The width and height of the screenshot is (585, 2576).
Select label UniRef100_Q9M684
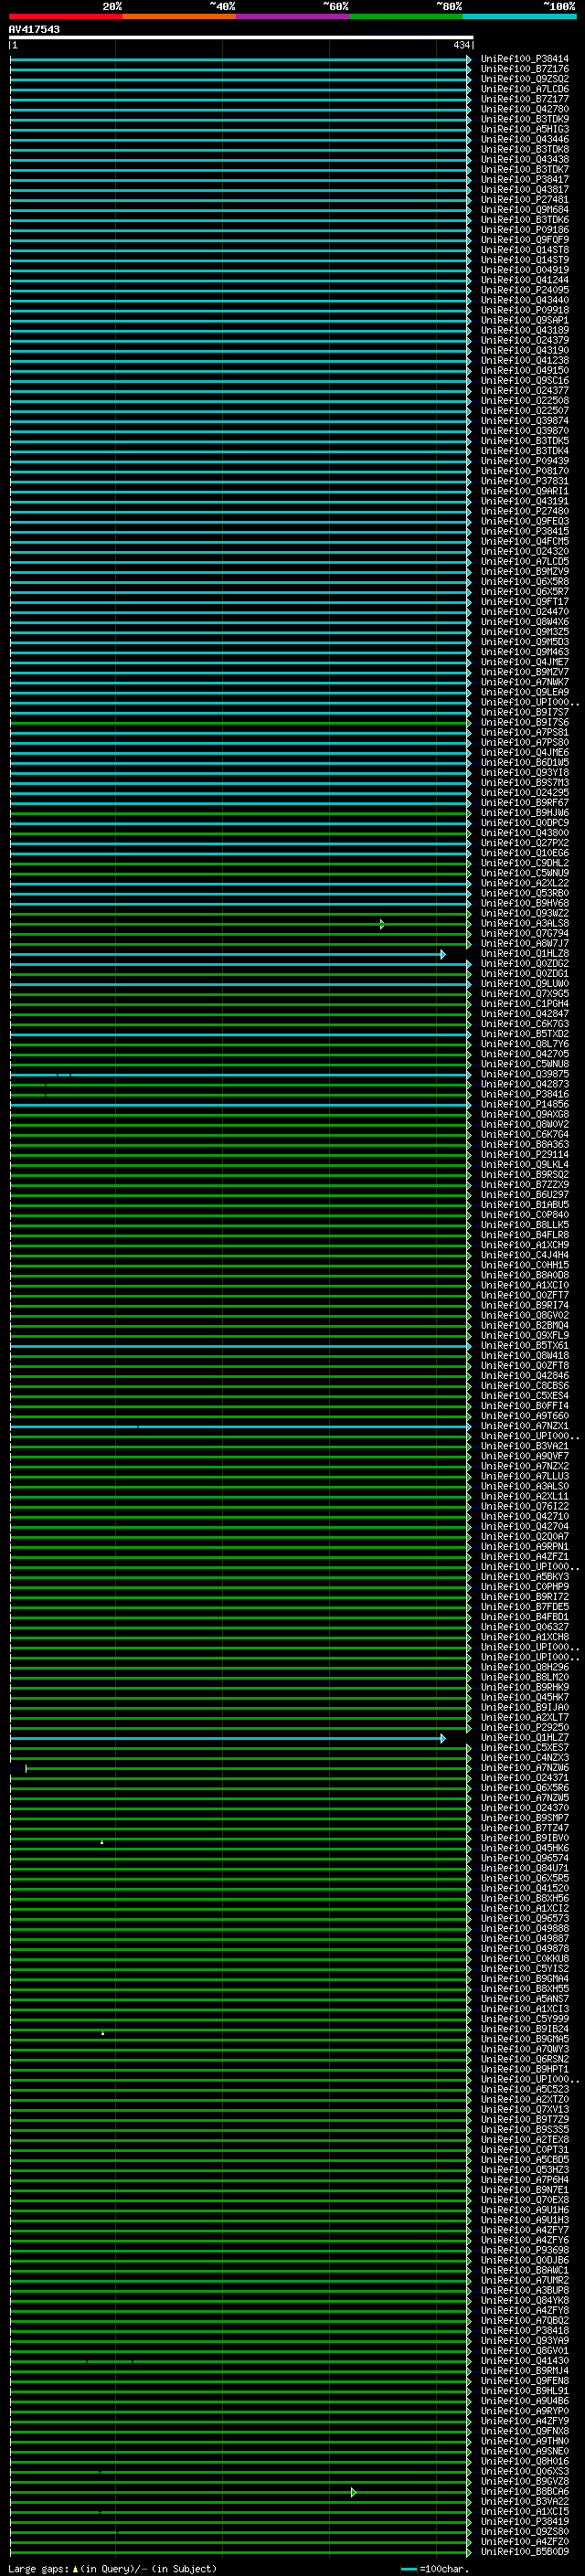click(525, 210)
